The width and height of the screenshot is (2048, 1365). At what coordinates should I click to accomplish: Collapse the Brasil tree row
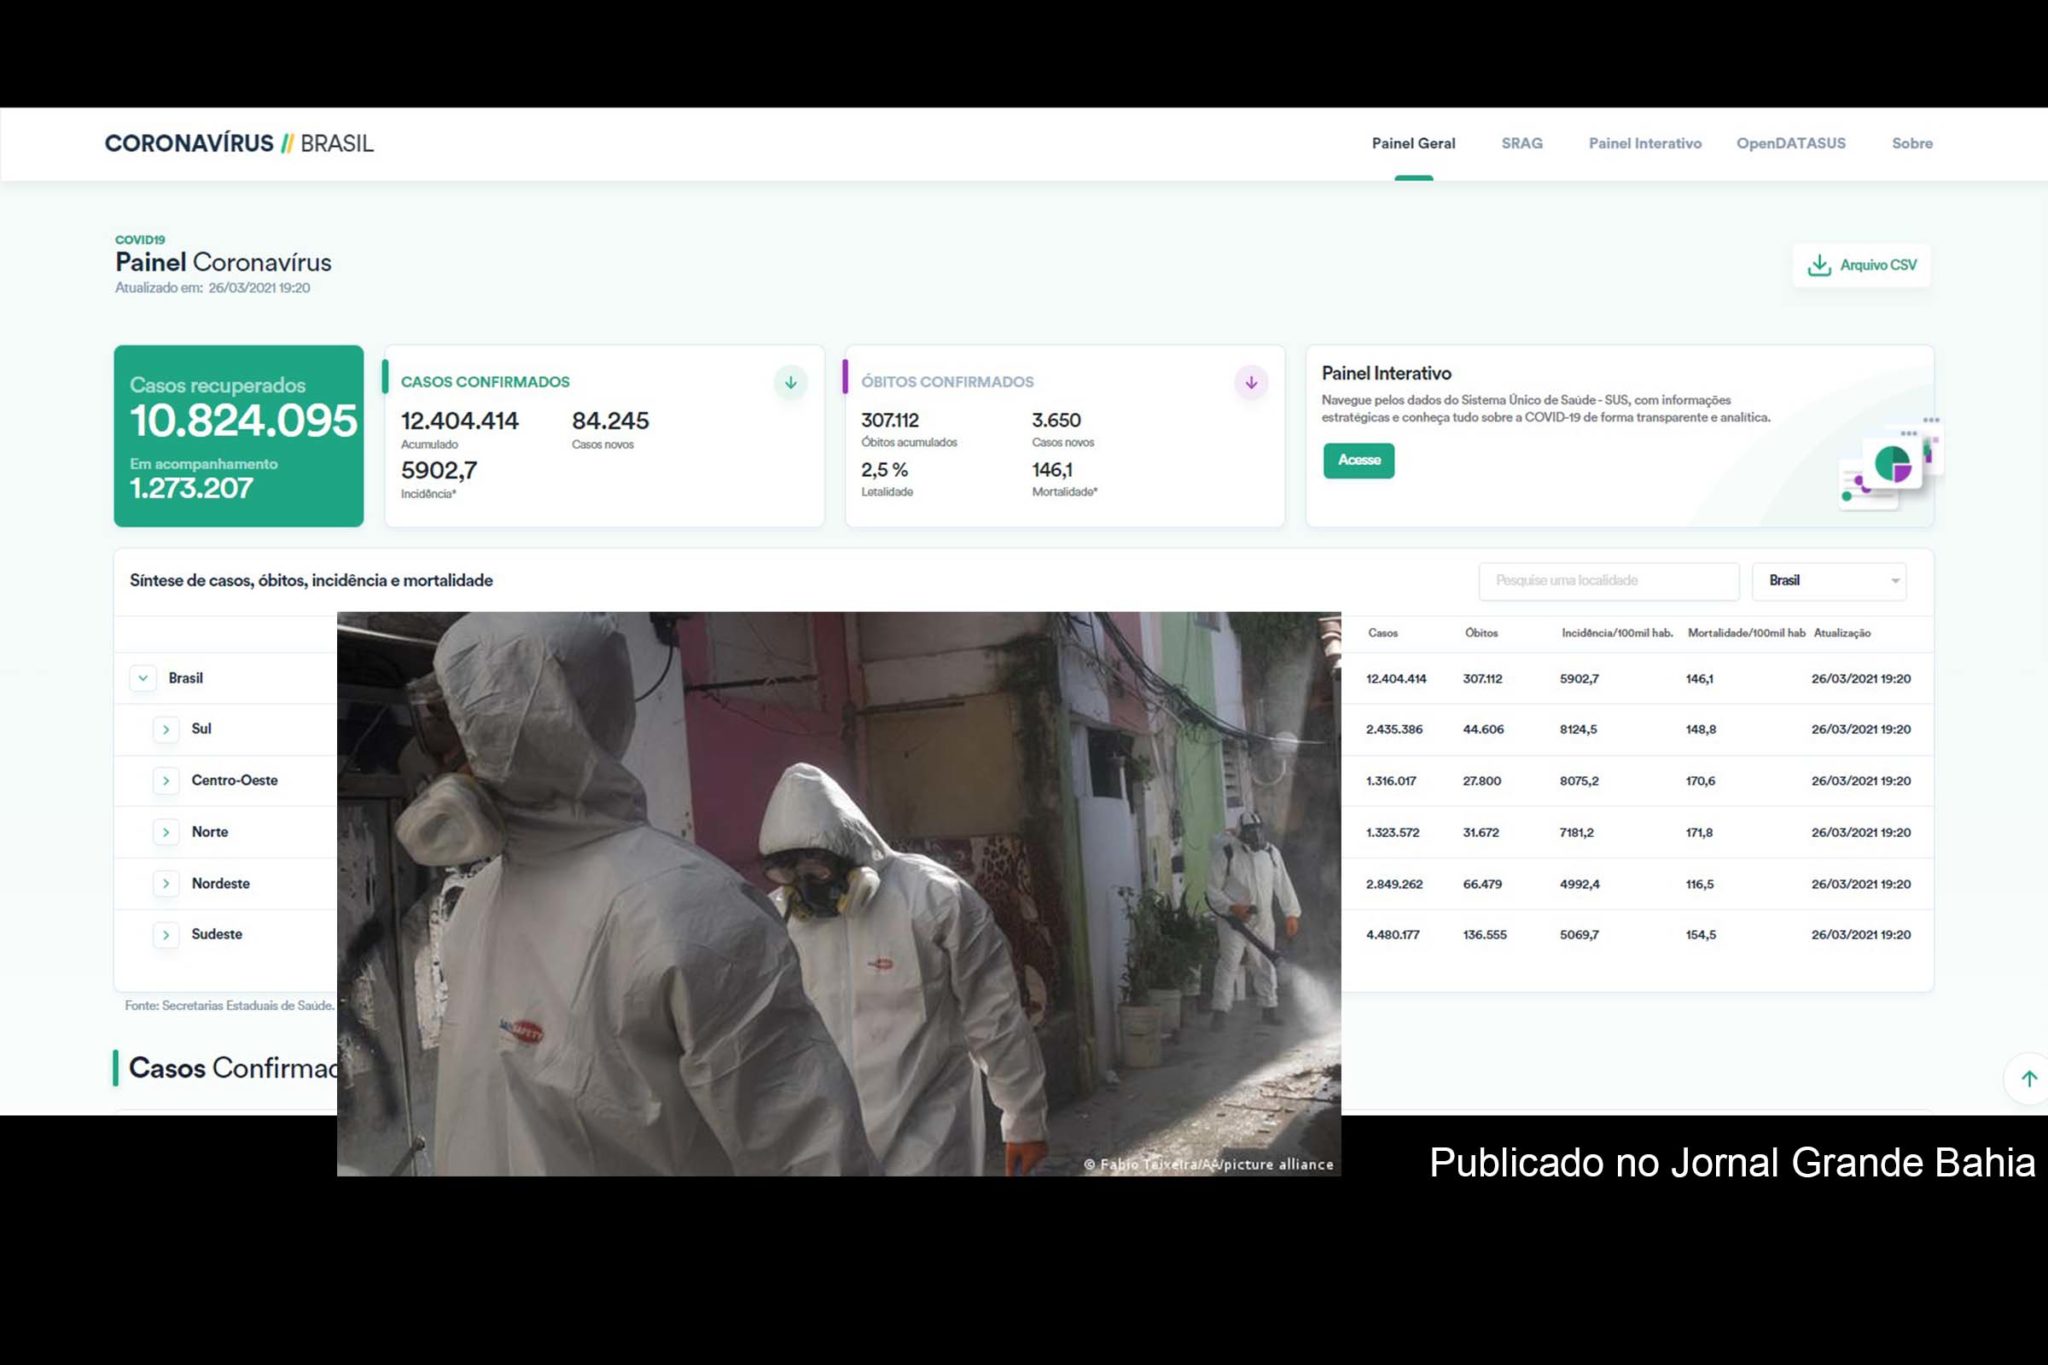tap(143, 678)
